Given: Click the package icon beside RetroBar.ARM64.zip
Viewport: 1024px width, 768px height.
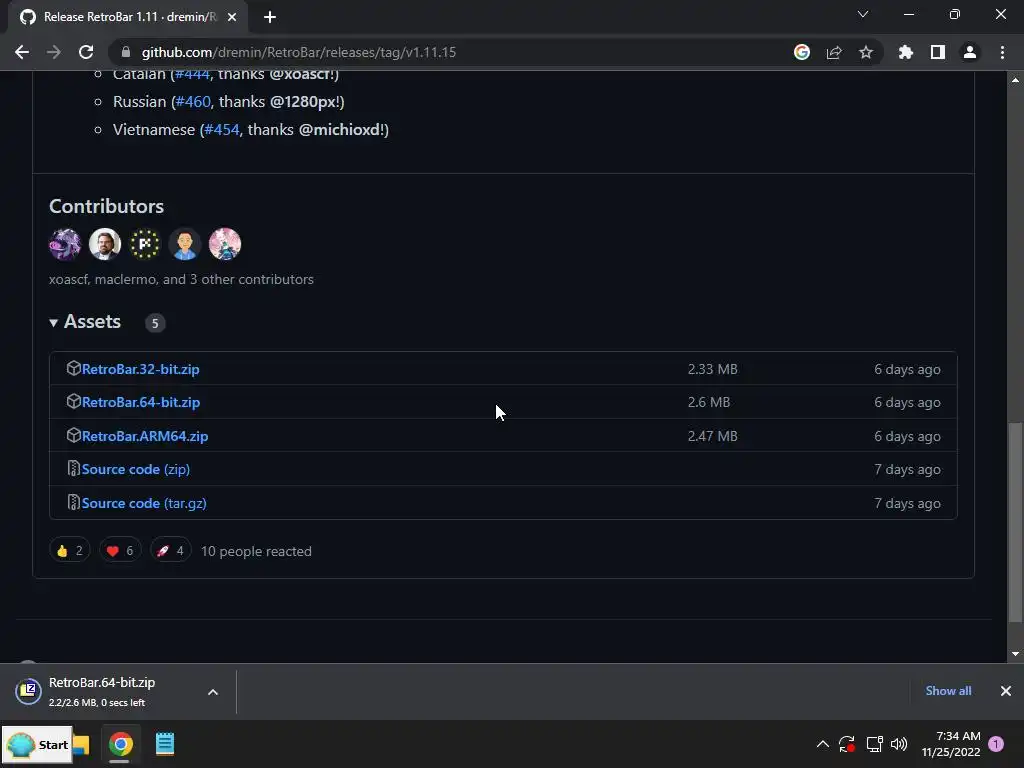Looking at the screenshot, I should (x=74, y=436).
